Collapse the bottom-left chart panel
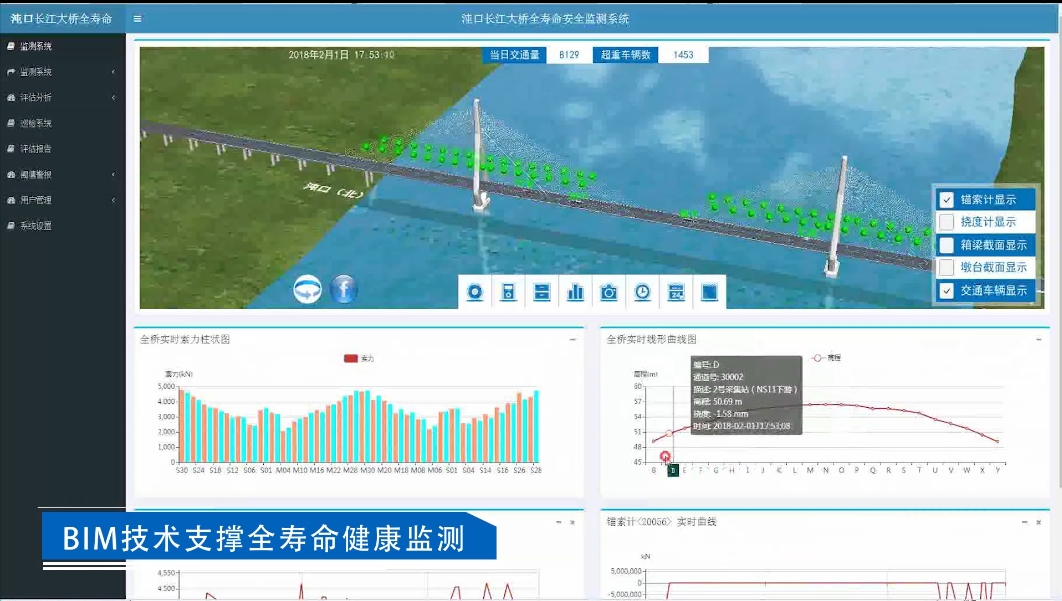 pyautogui.click(x=559, y=522)
